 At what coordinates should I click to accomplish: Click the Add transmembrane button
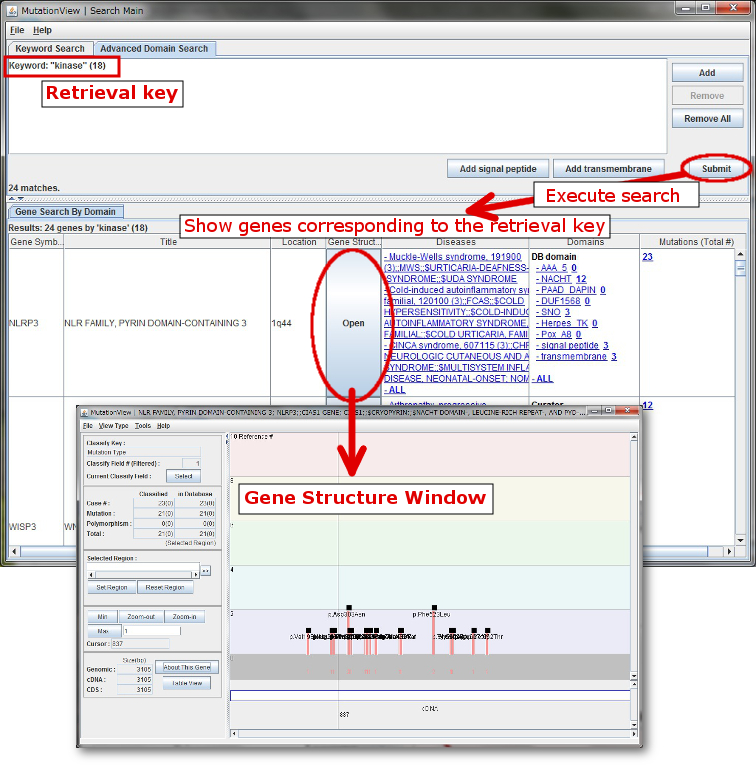coord(608,169)
